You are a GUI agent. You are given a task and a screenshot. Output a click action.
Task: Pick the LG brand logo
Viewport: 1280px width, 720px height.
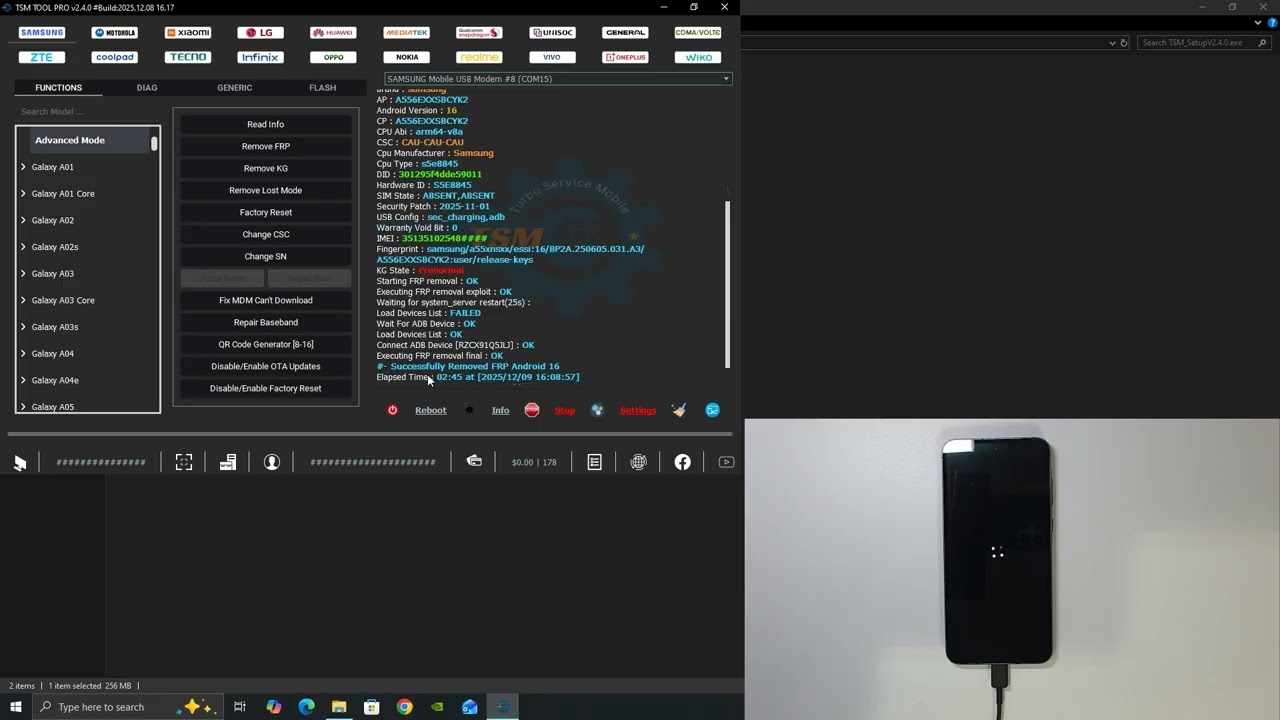click(x=260, y=33)
